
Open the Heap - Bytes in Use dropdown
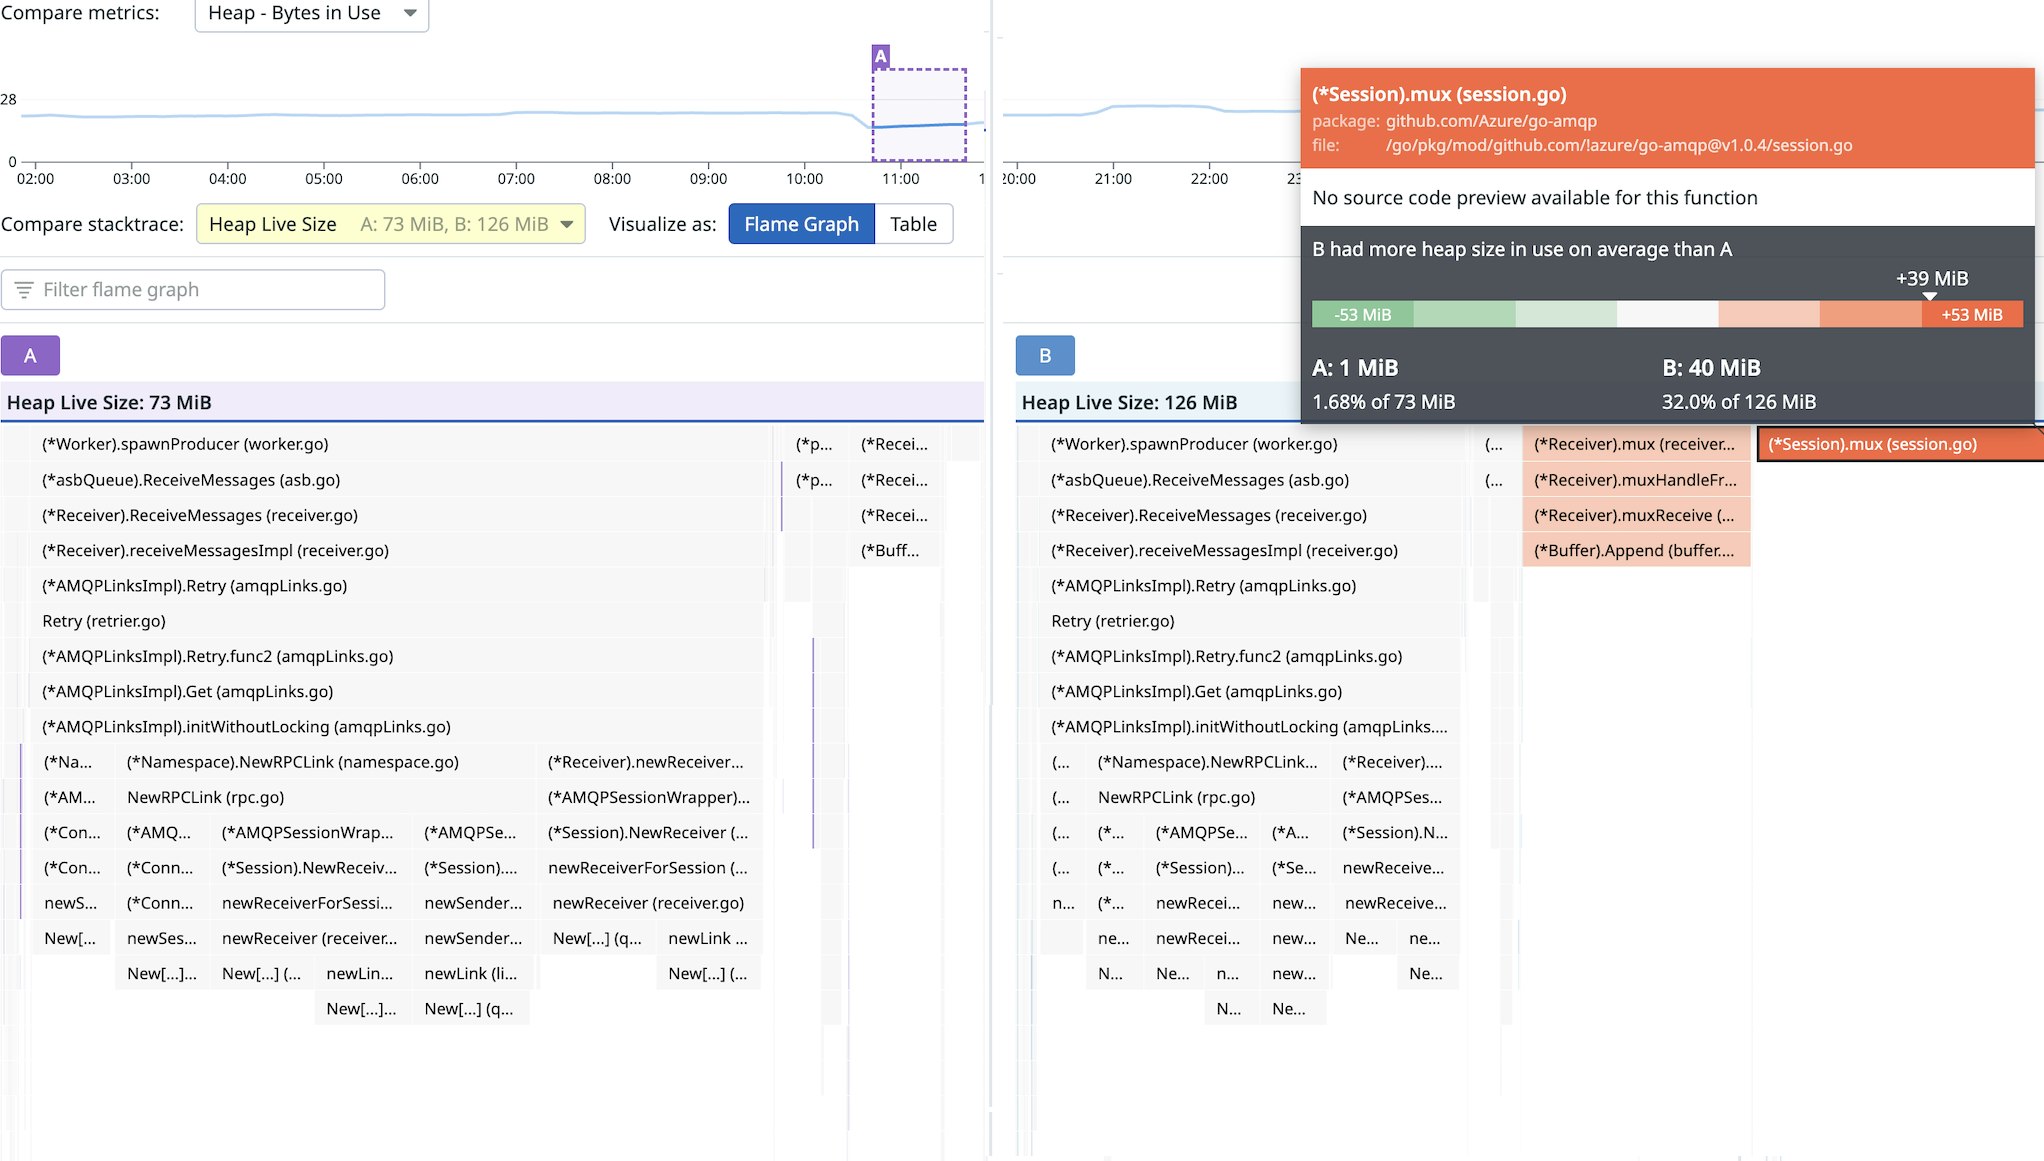(x=311, y=14)
